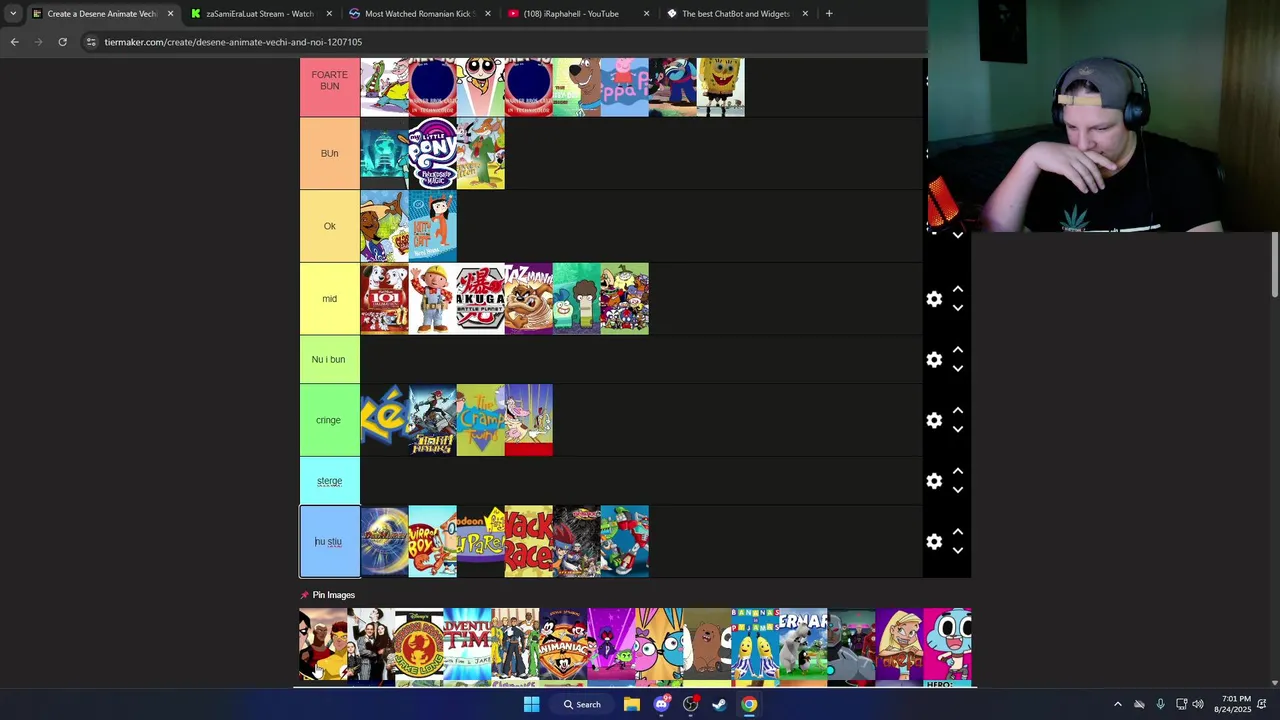Open Steam from the taskbar

pos(719,704)
